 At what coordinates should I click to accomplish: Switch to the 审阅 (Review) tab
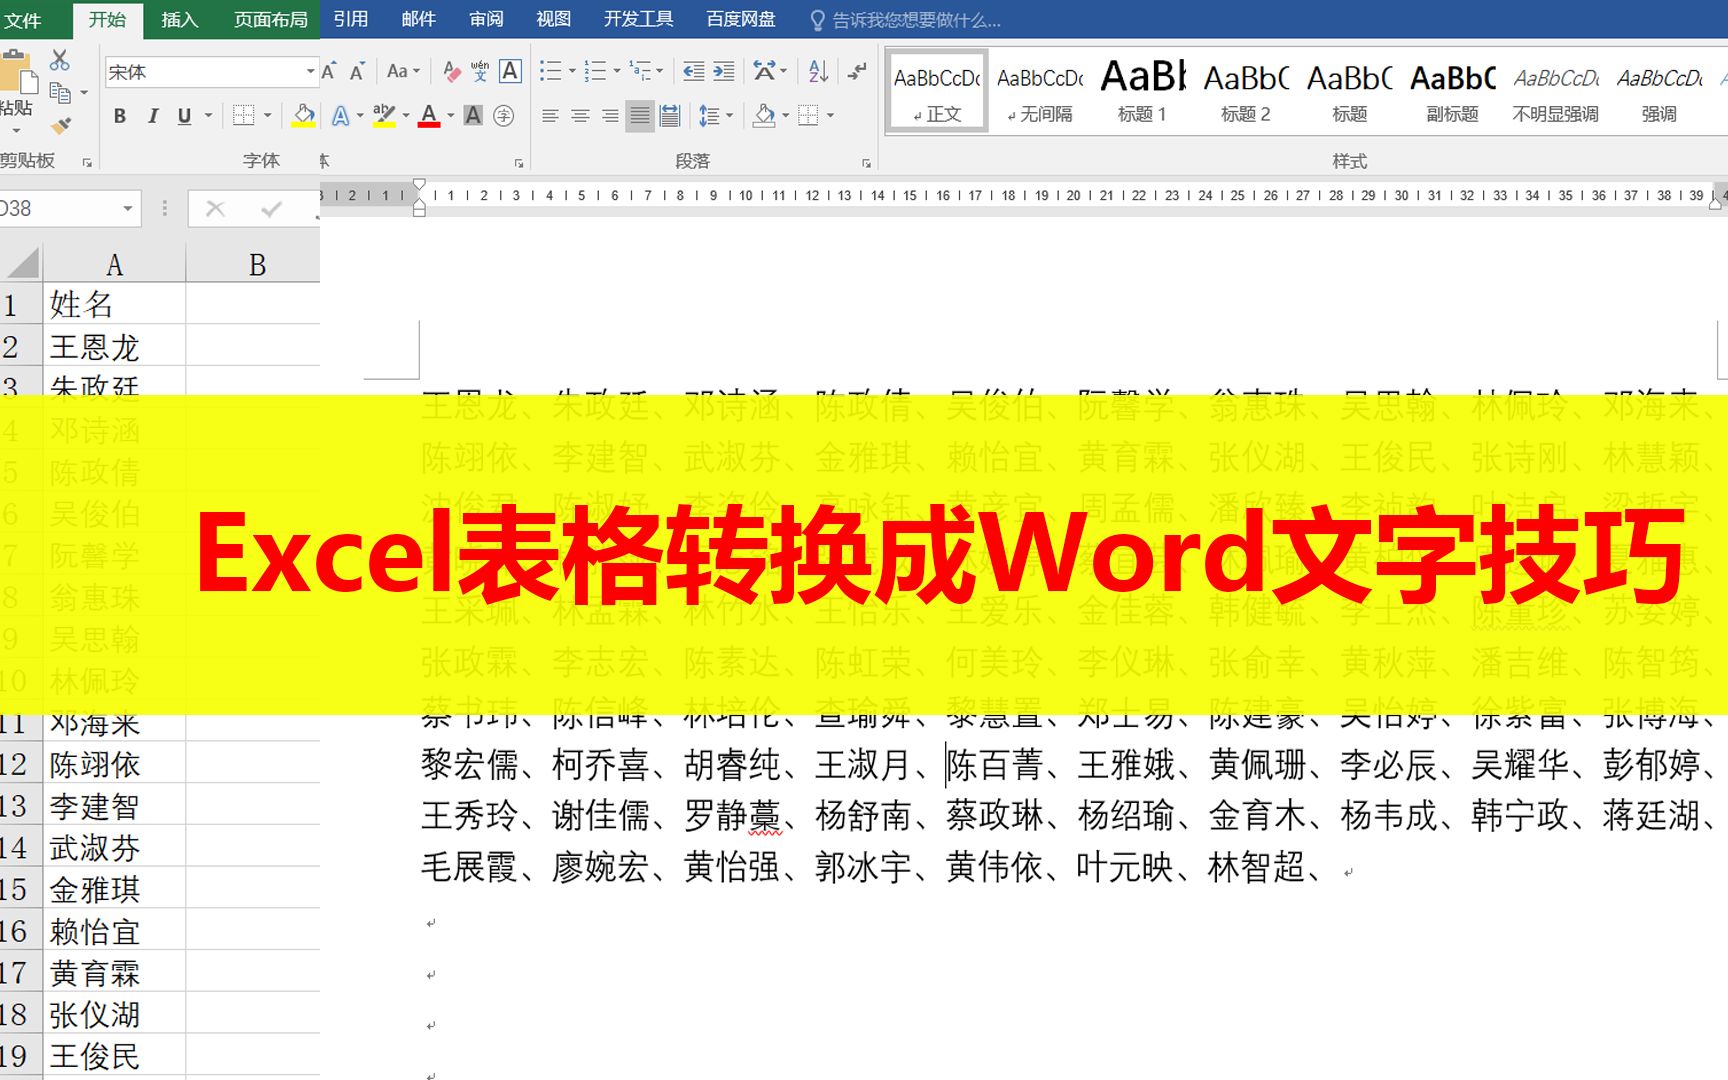point(487,19)
